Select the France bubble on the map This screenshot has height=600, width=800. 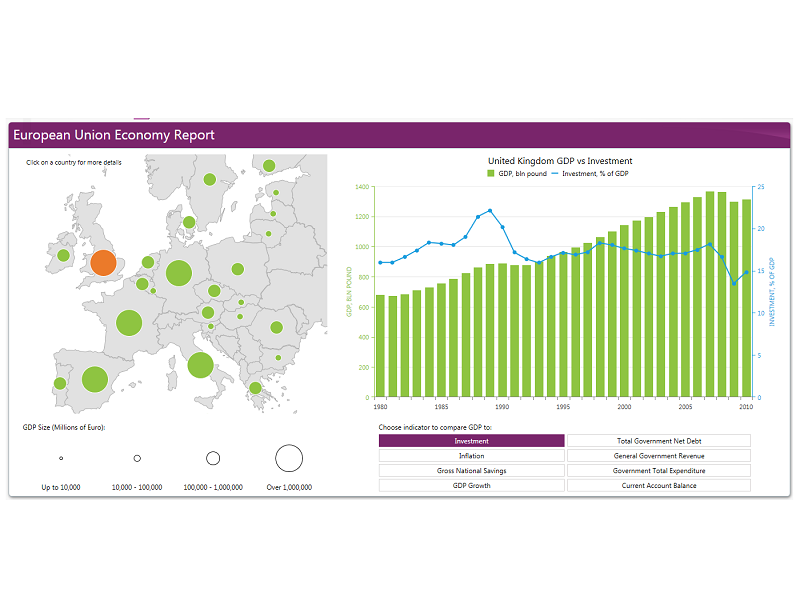click(128, 323)
